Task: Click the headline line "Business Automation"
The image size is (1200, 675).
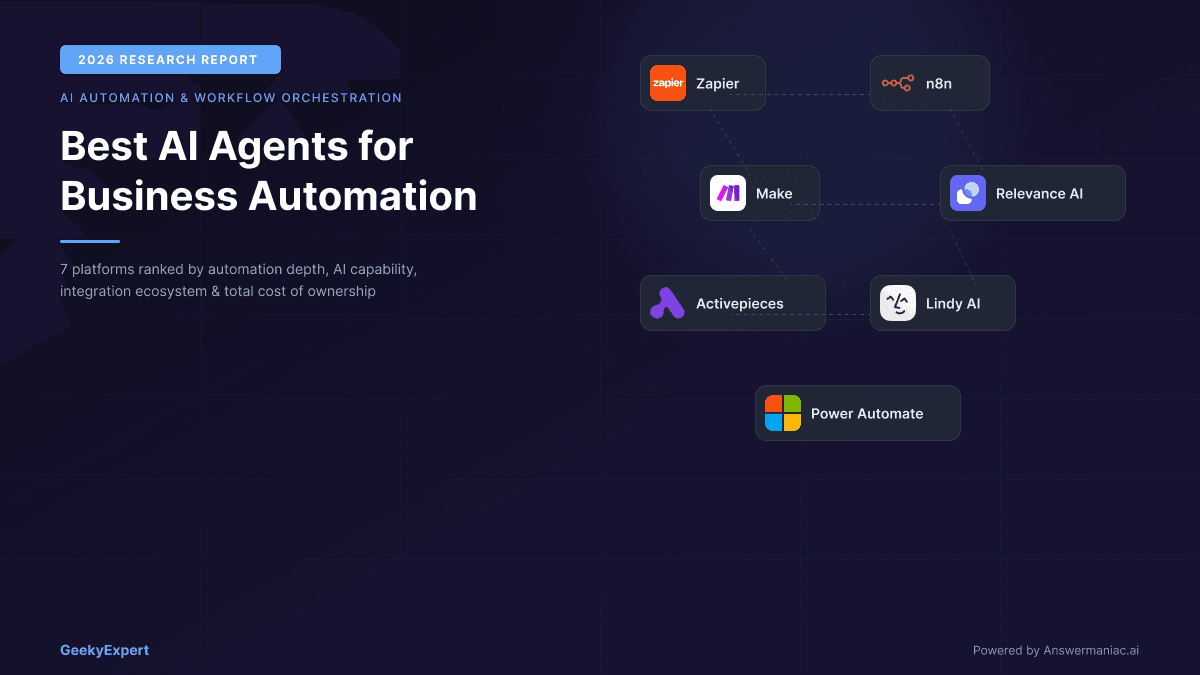Action: pyautogui.click(x=269, y=195)
